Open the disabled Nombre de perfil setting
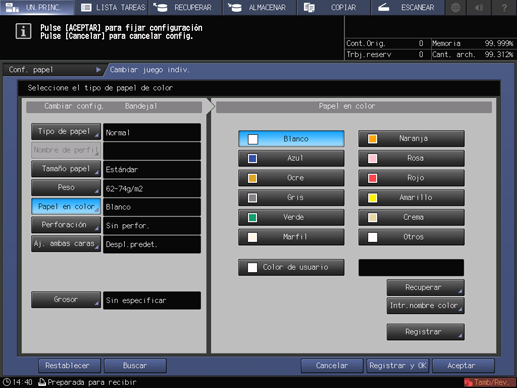Viewport: 517px width, 388px height. pos(66,150)
